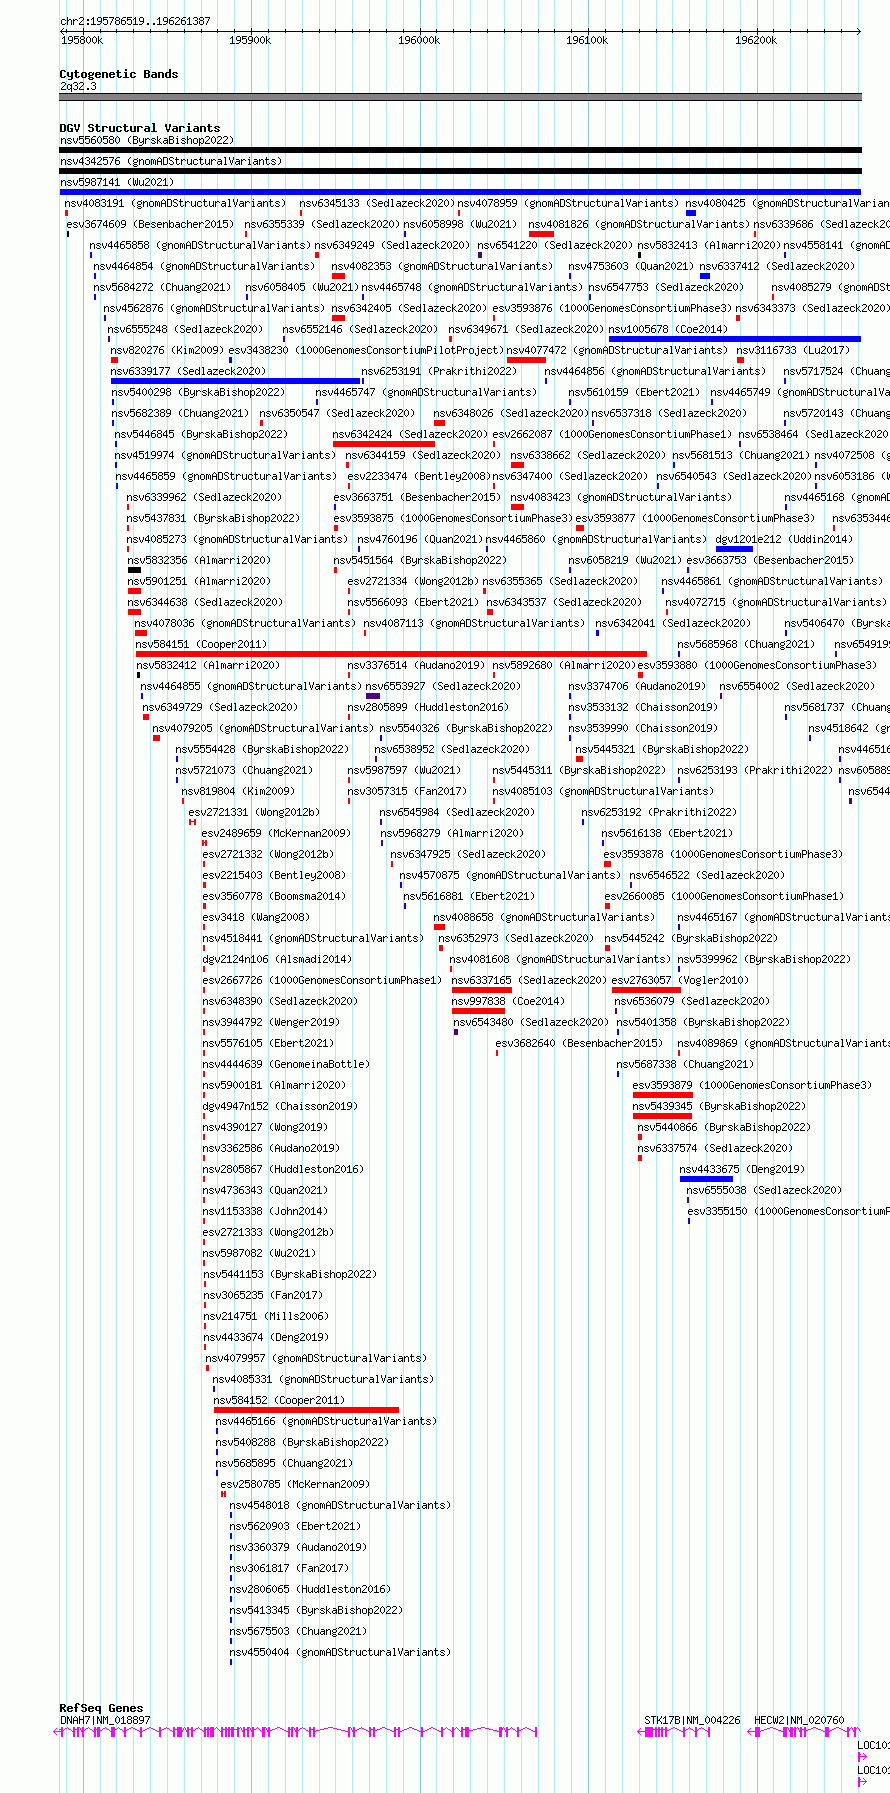Screen dimensions: 890x1793
Task: Open nsv4081826 (gnomADStructuralVariants) variant
Action: [639, 224]
